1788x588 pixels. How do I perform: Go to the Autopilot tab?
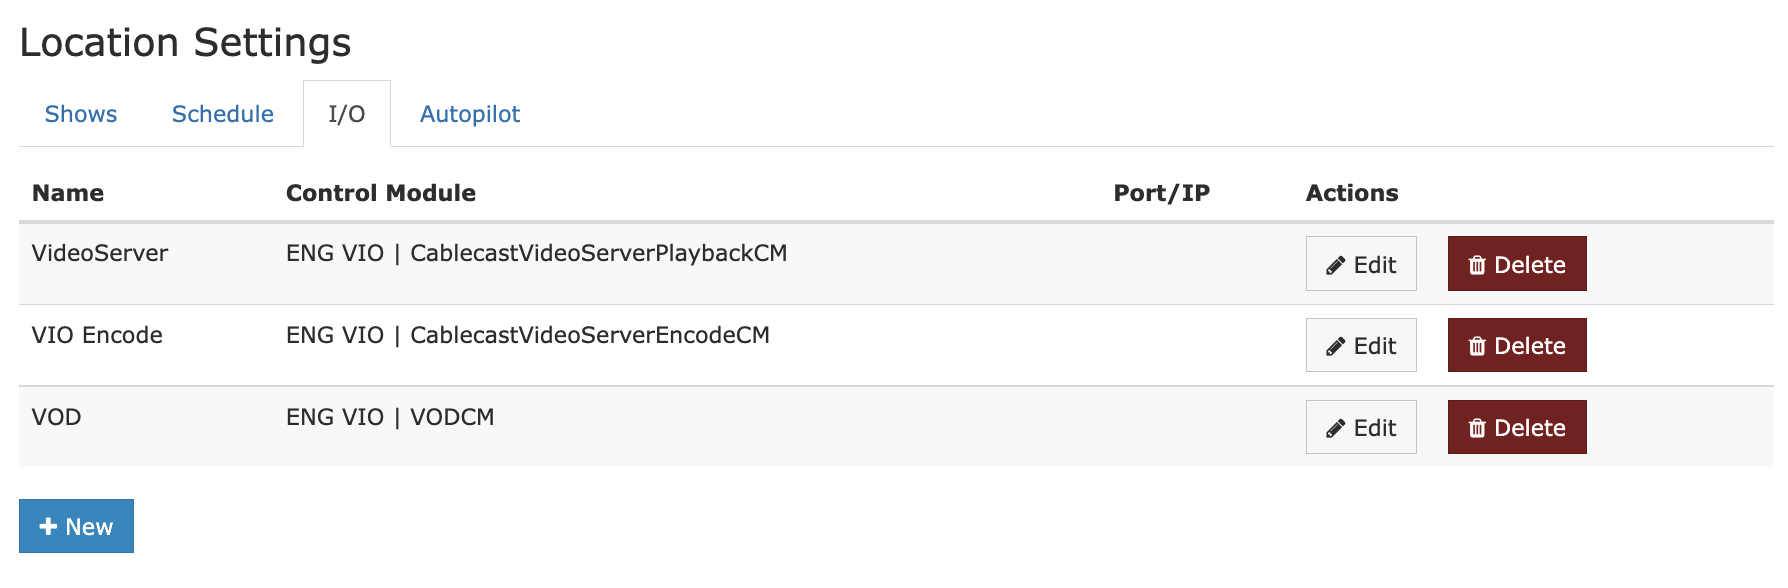point(470,114)
